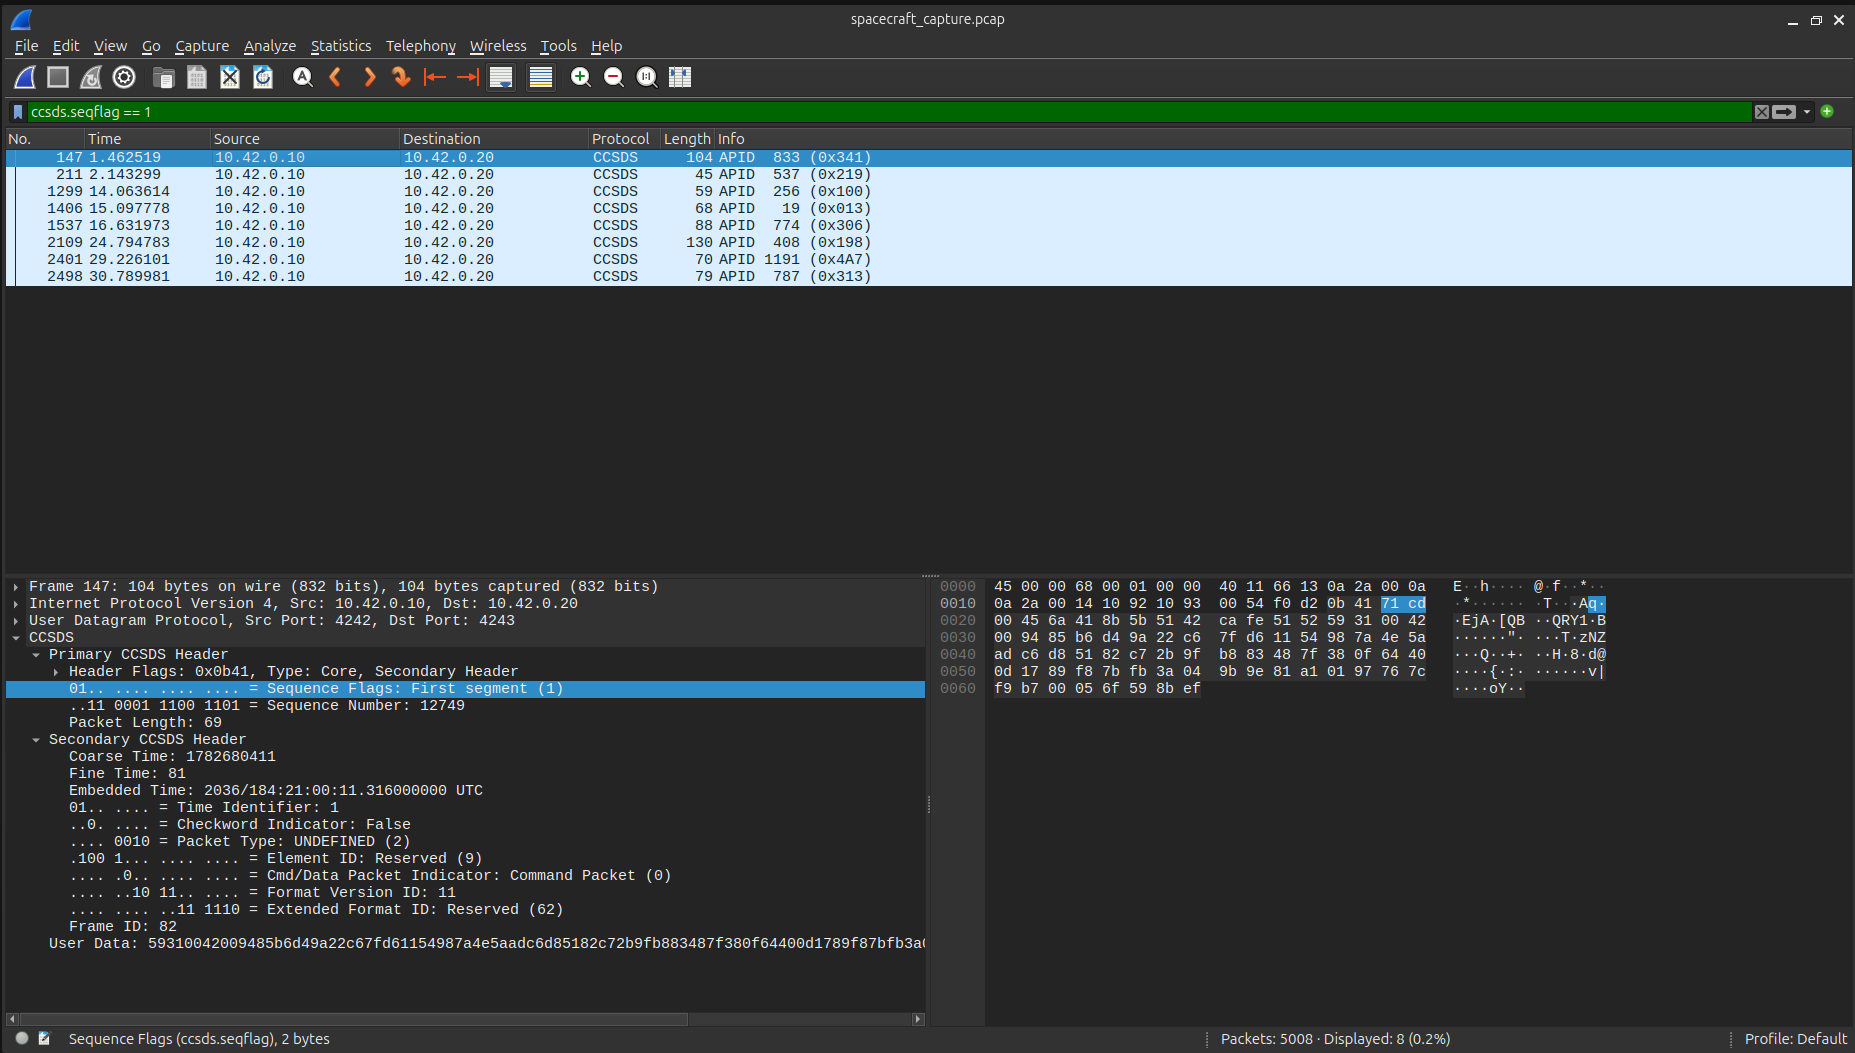Stop the running capture
The width and height of the screenshot is (1855, 1053).
click(x=58, y=77)
